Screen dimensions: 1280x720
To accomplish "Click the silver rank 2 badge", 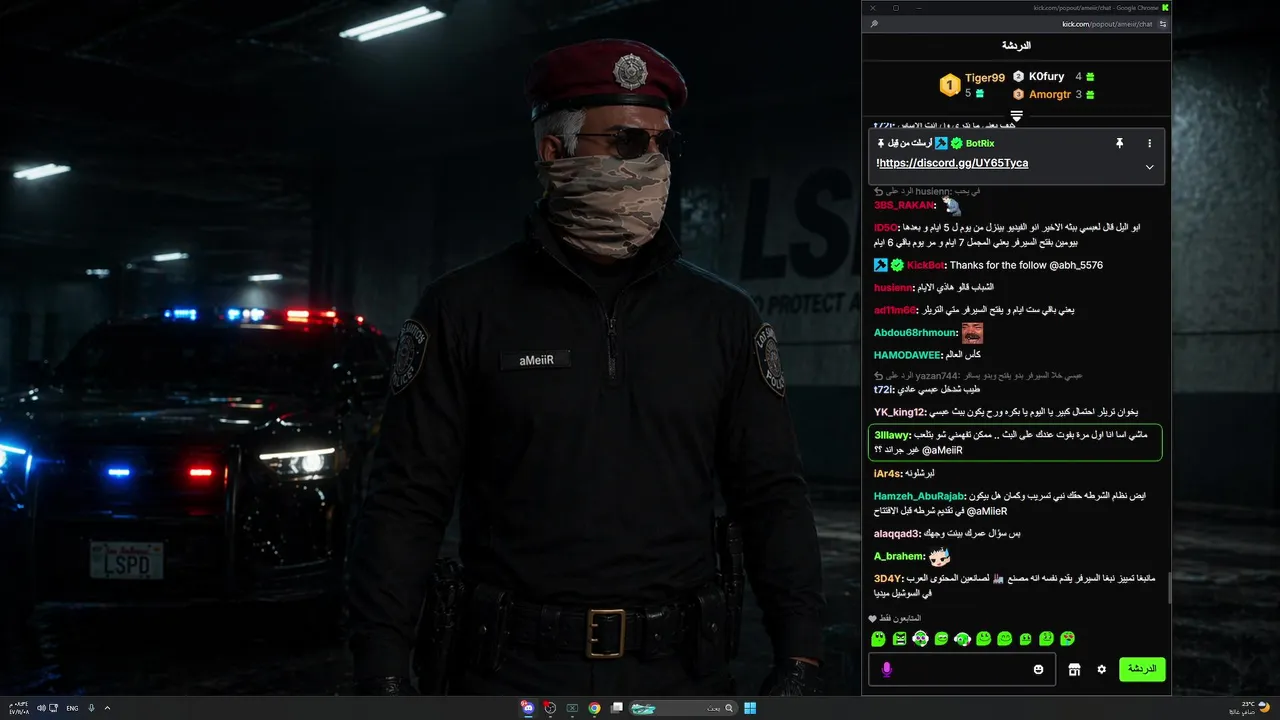I will pyautogui.click(x=1018, y=77).
